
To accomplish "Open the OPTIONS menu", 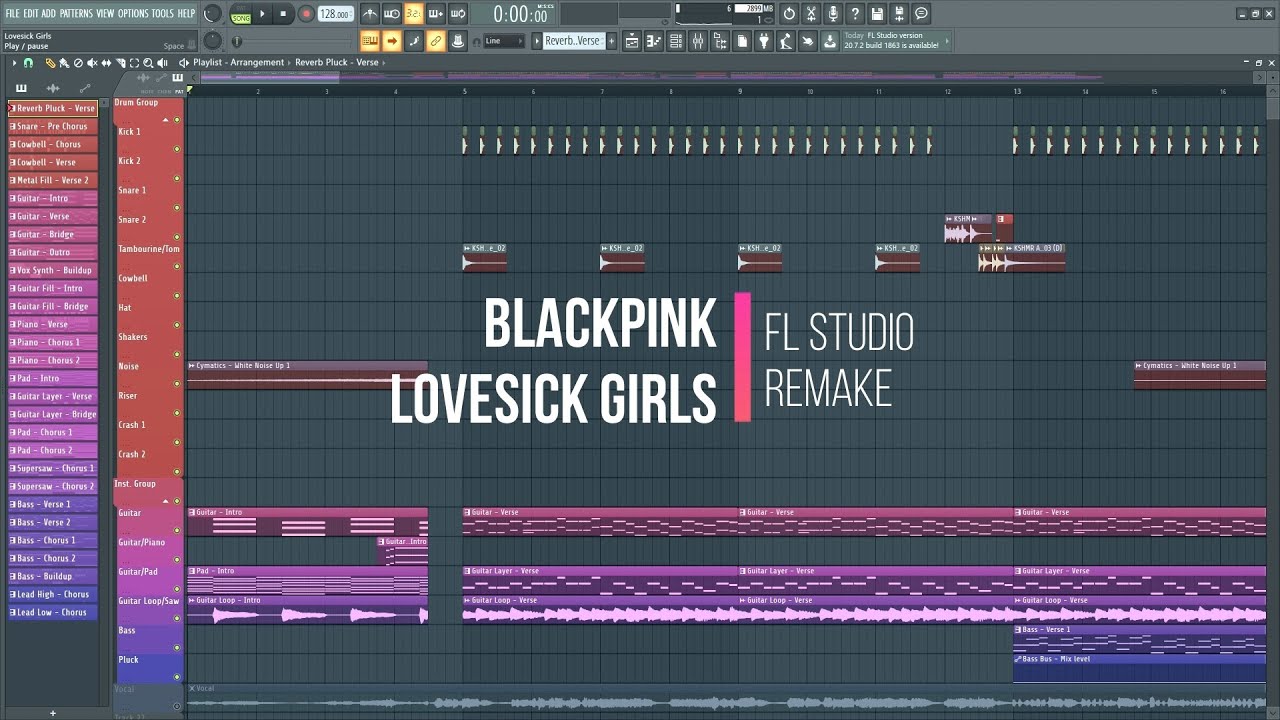I will (x=133, y=13).
